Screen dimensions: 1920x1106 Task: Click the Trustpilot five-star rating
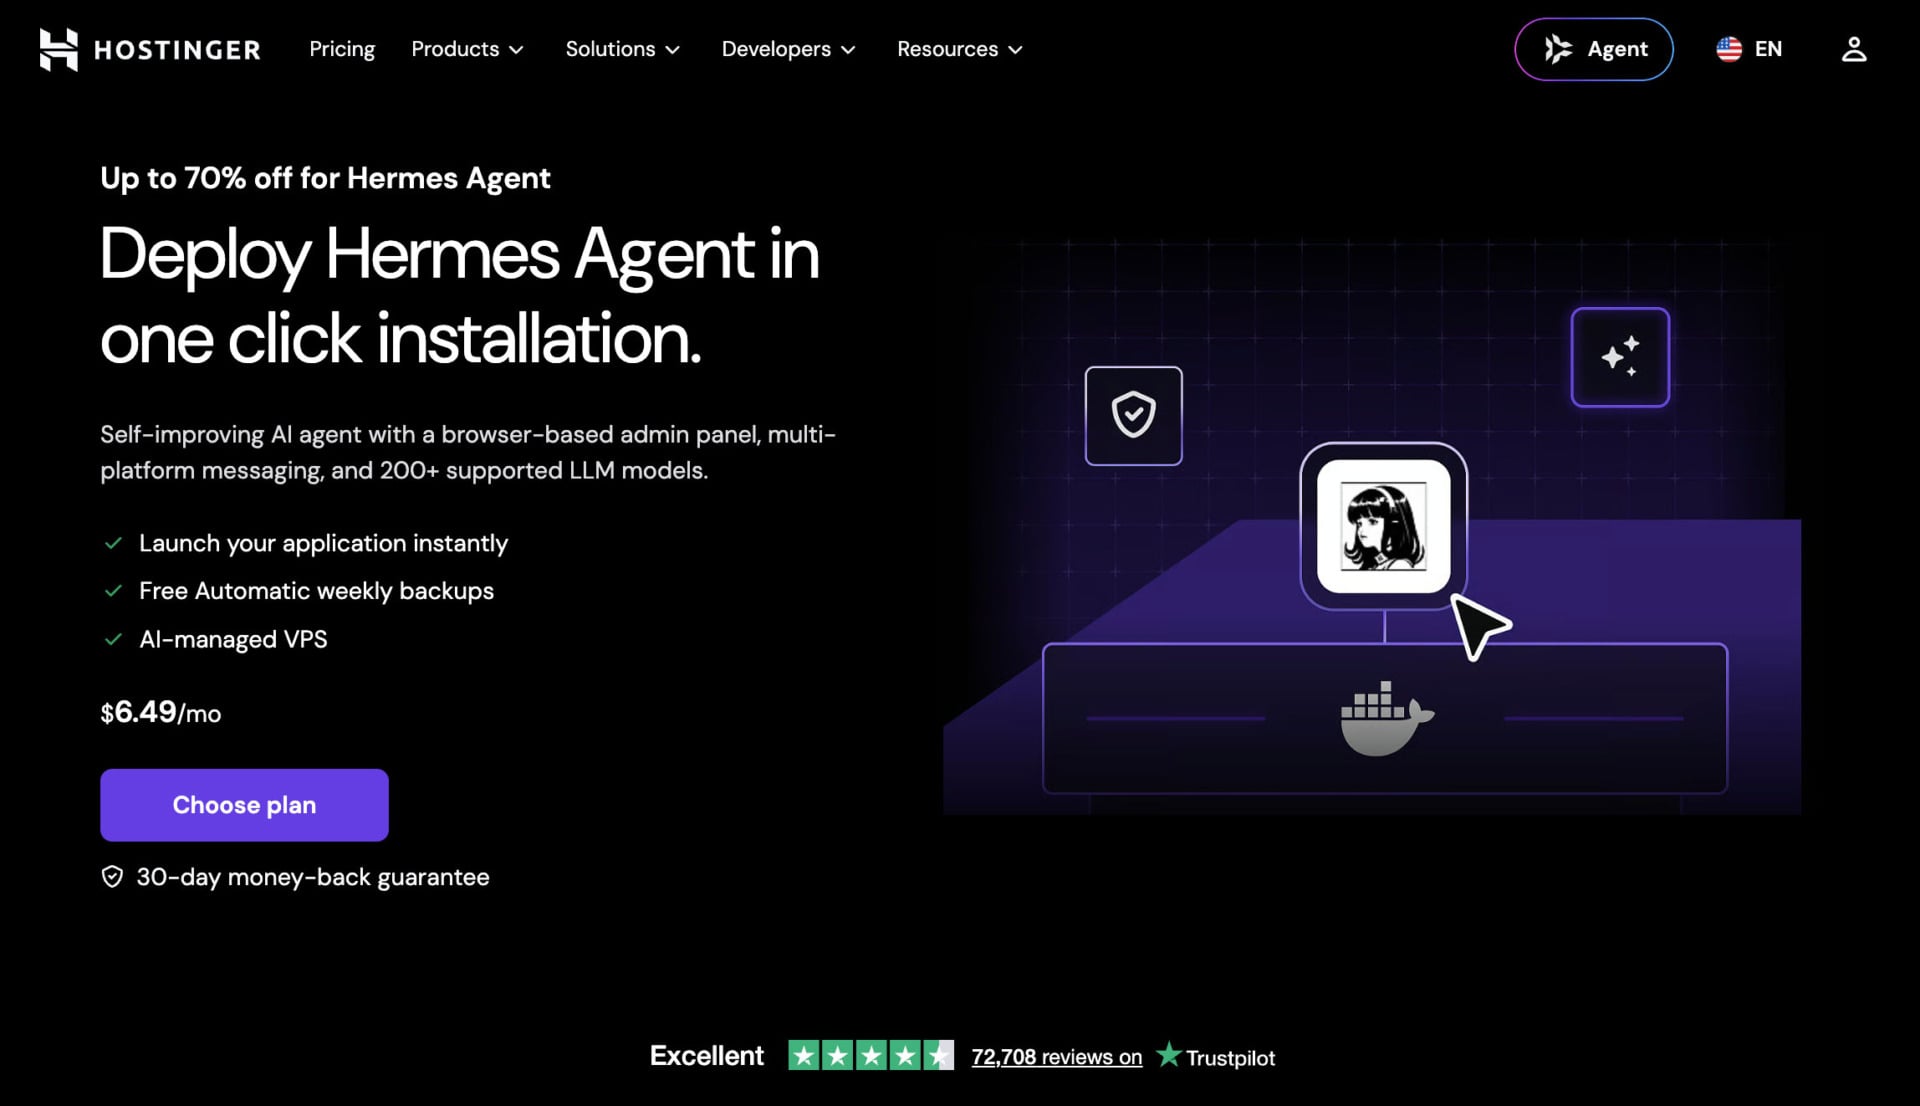coord(871,1055)
